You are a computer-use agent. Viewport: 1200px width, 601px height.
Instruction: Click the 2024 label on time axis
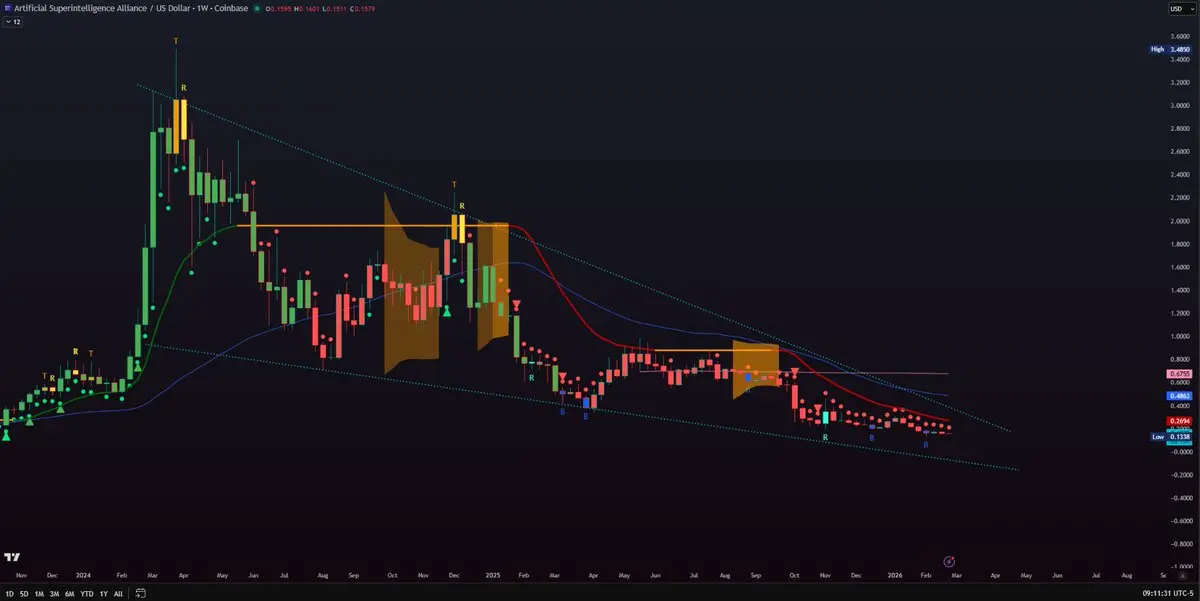click(x=83, y=577)
